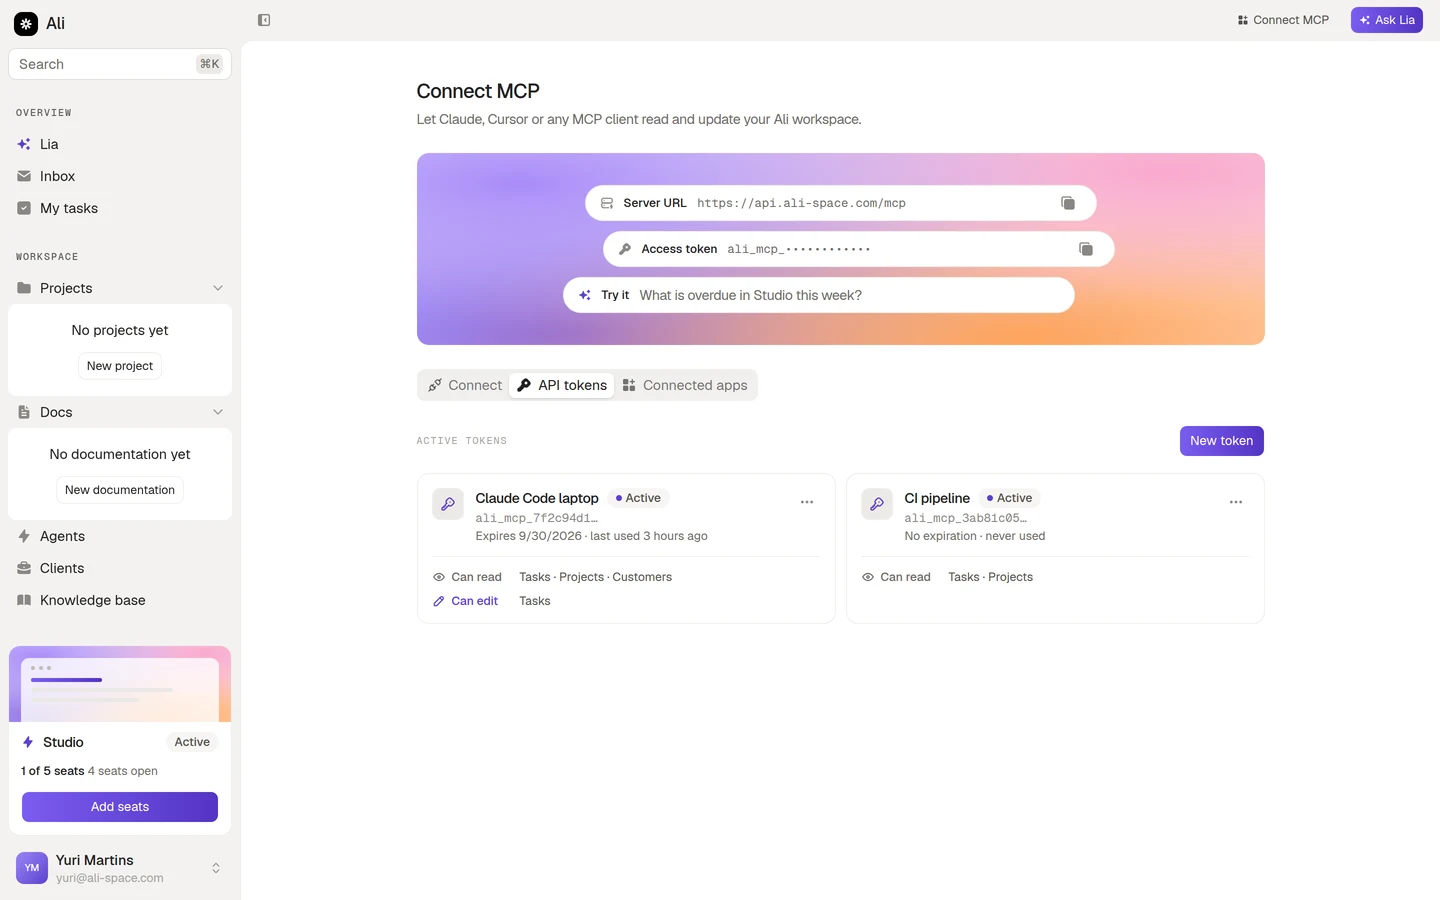This screenshot has width=1440, height=900.
Task: Click the token text ali_mcp_7f2c94d1…
Action: click(536, 518)
